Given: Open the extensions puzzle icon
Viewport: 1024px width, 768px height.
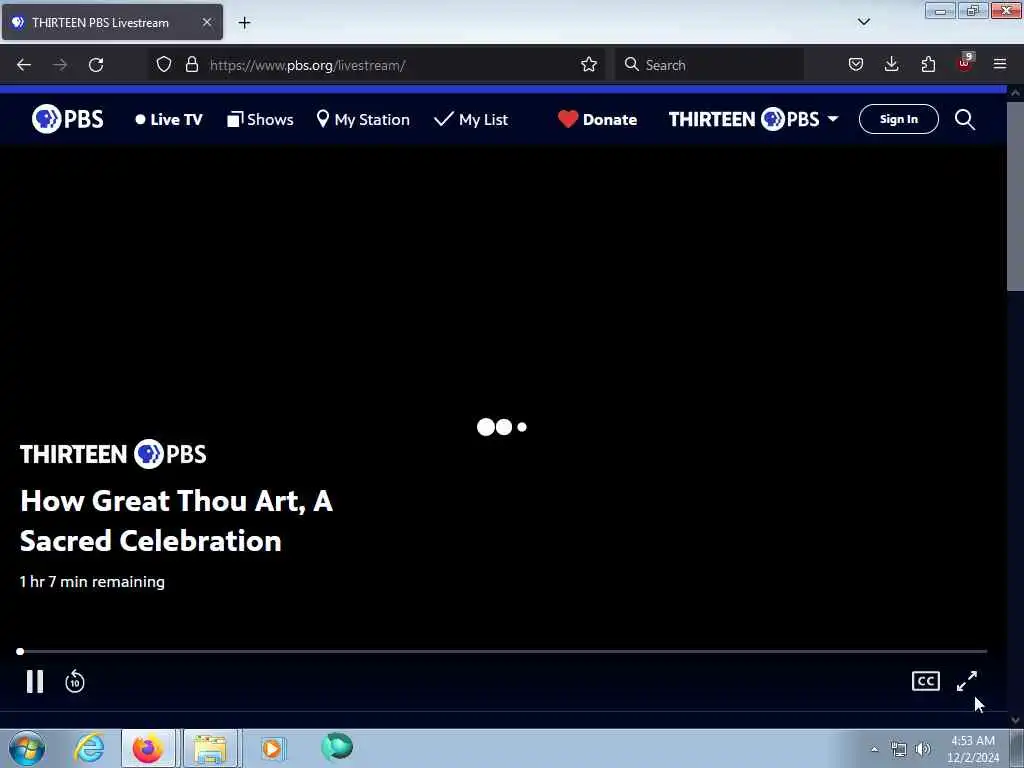Looking at the screenshot, I should (928, 65).
